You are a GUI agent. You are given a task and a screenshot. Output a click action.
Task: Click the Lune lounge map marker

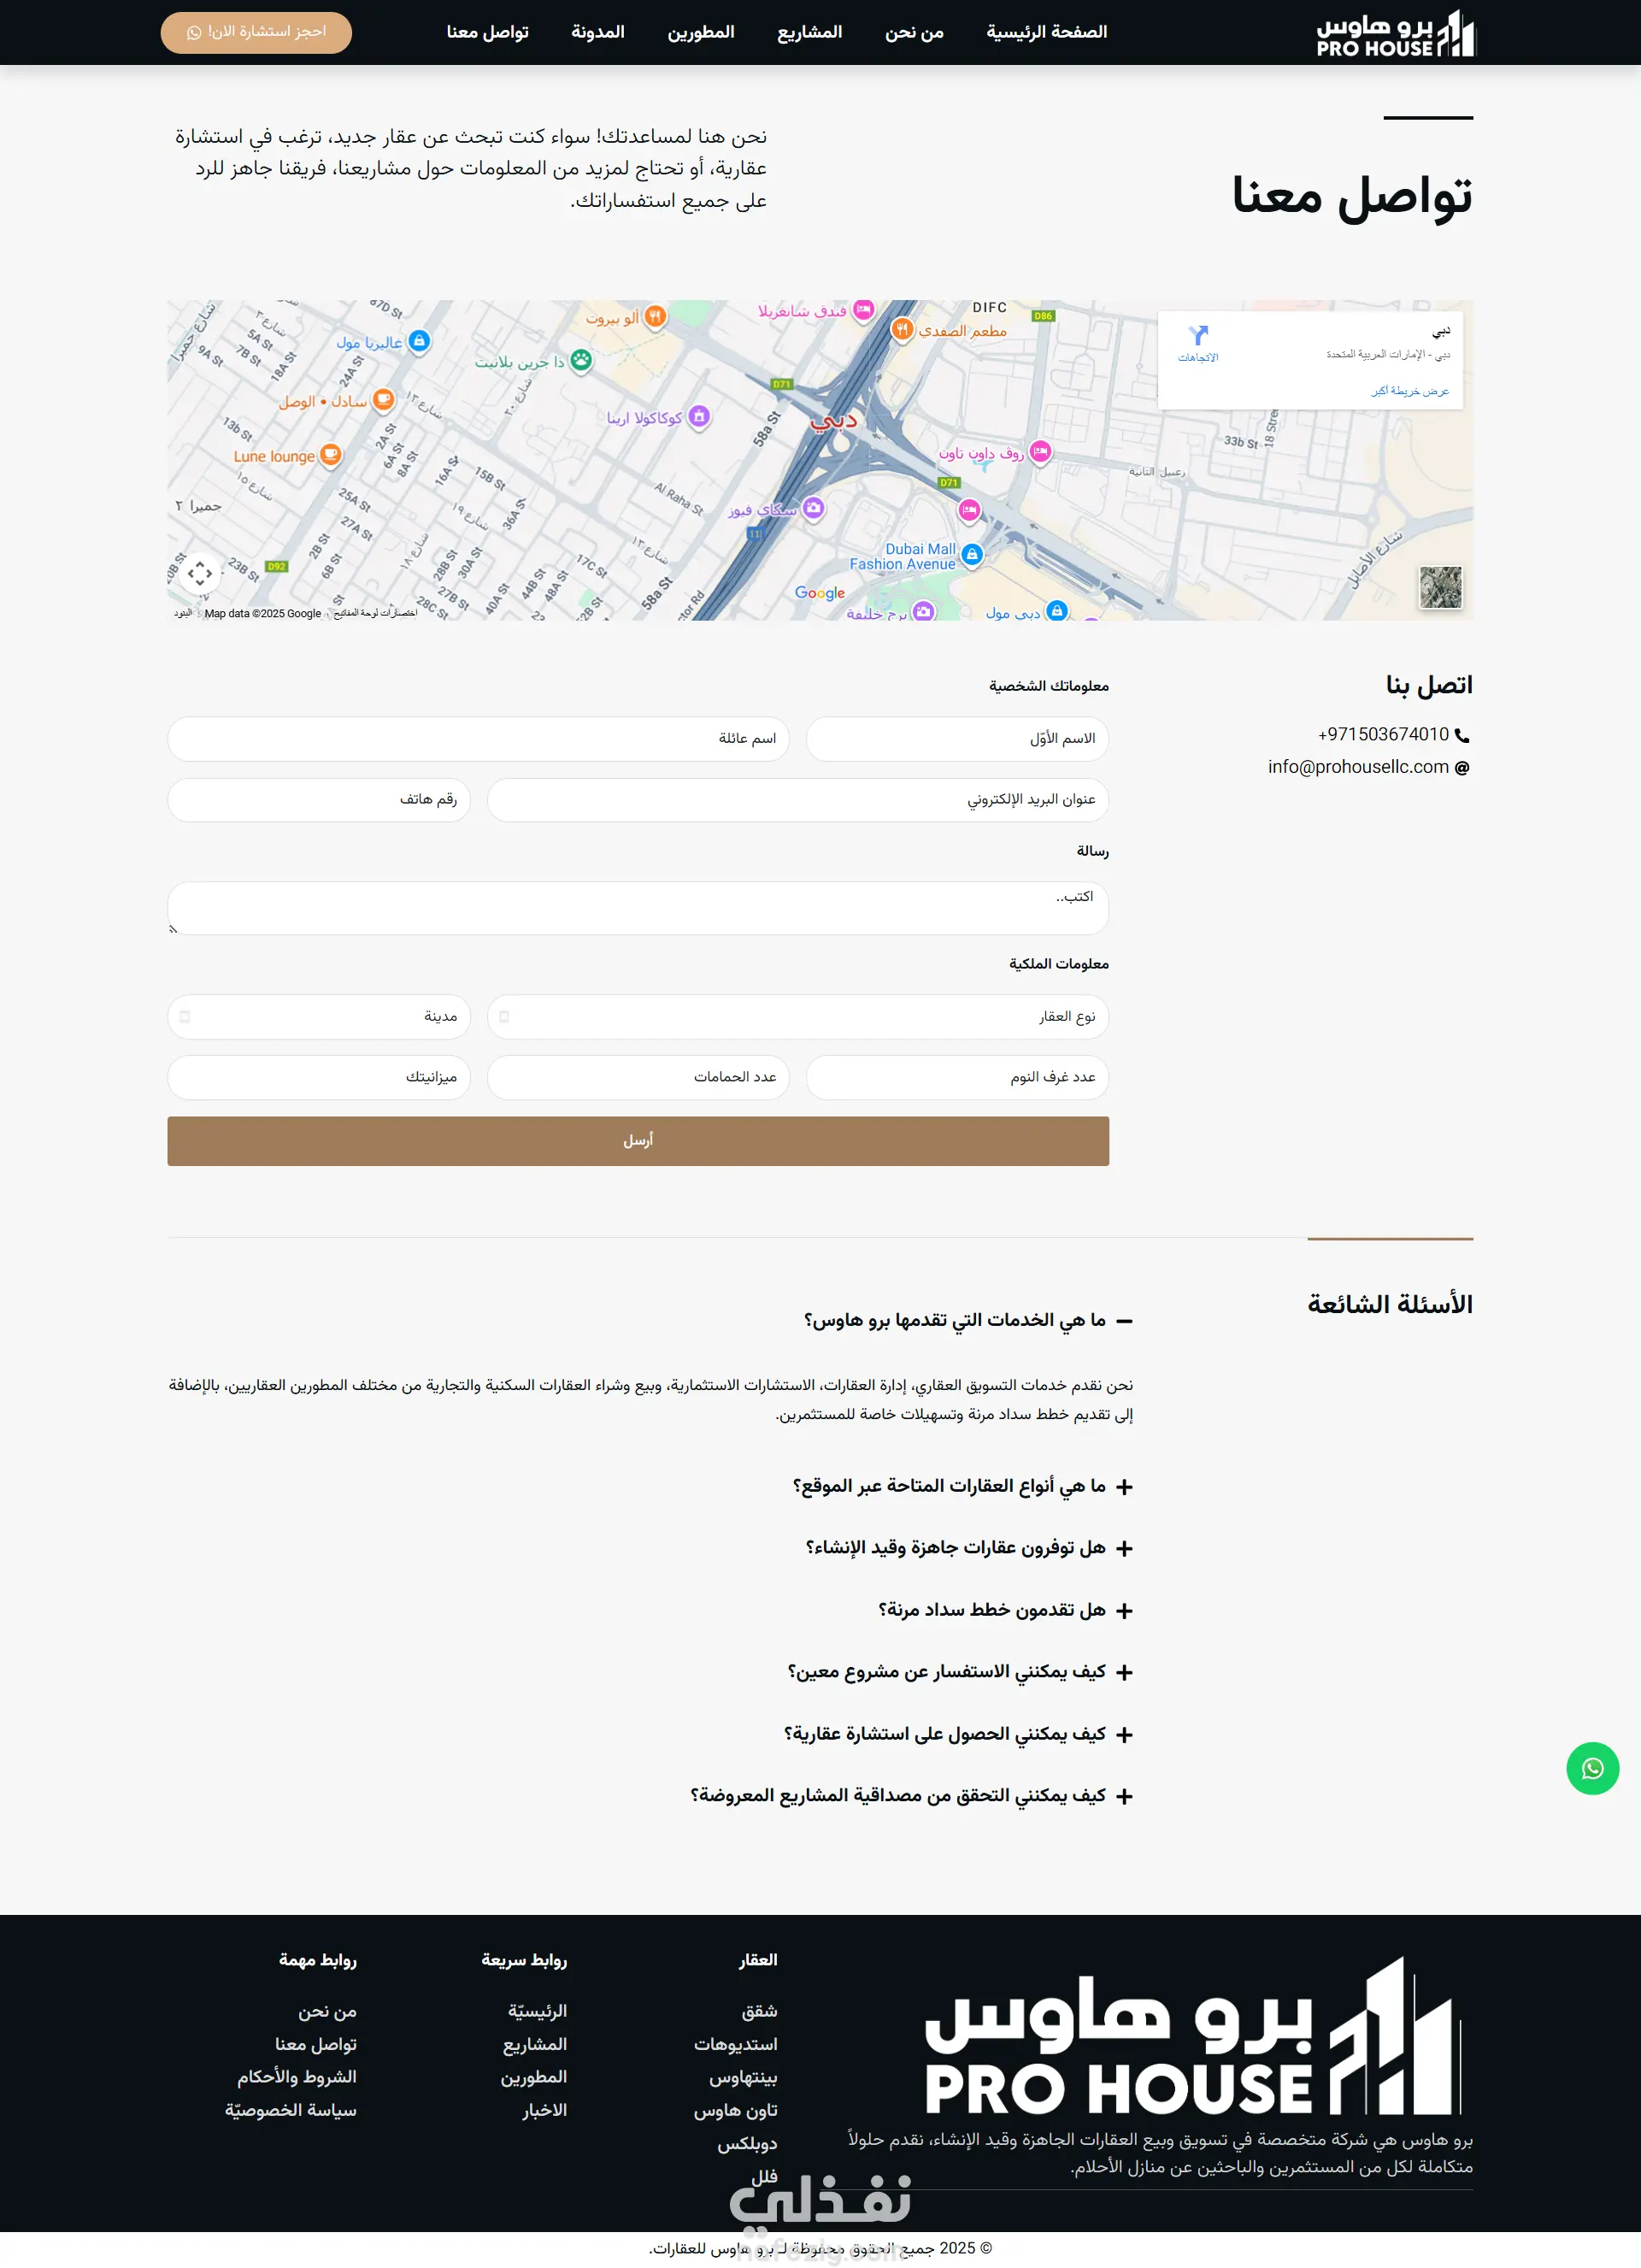330,456
